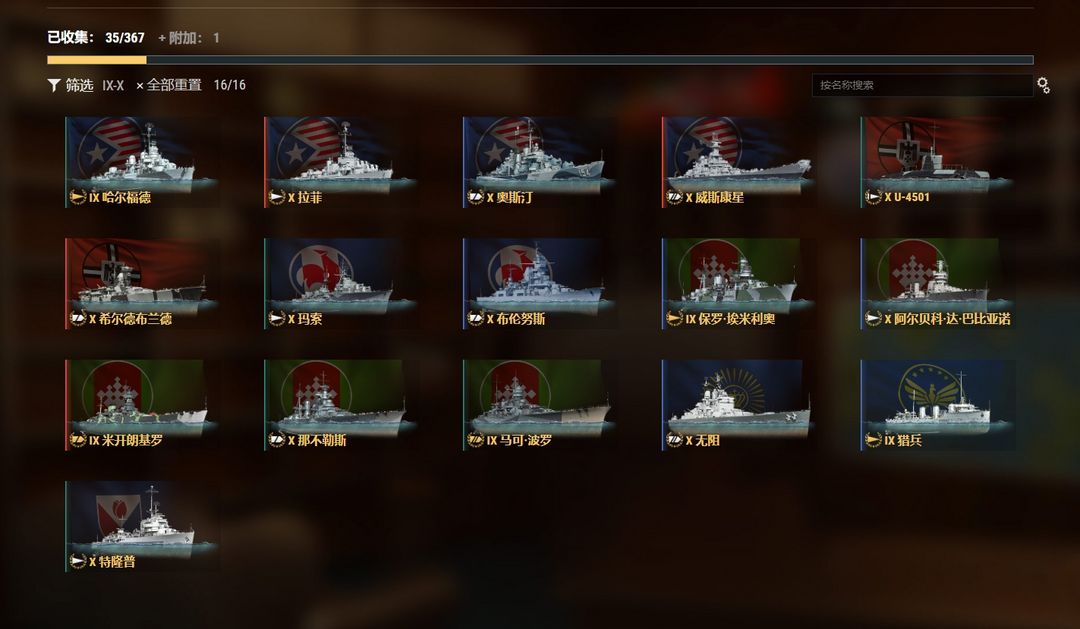Click the IX-X tier filter tag
The height and width of the screenshot is (629, 1080).
(x=113, y=85)
